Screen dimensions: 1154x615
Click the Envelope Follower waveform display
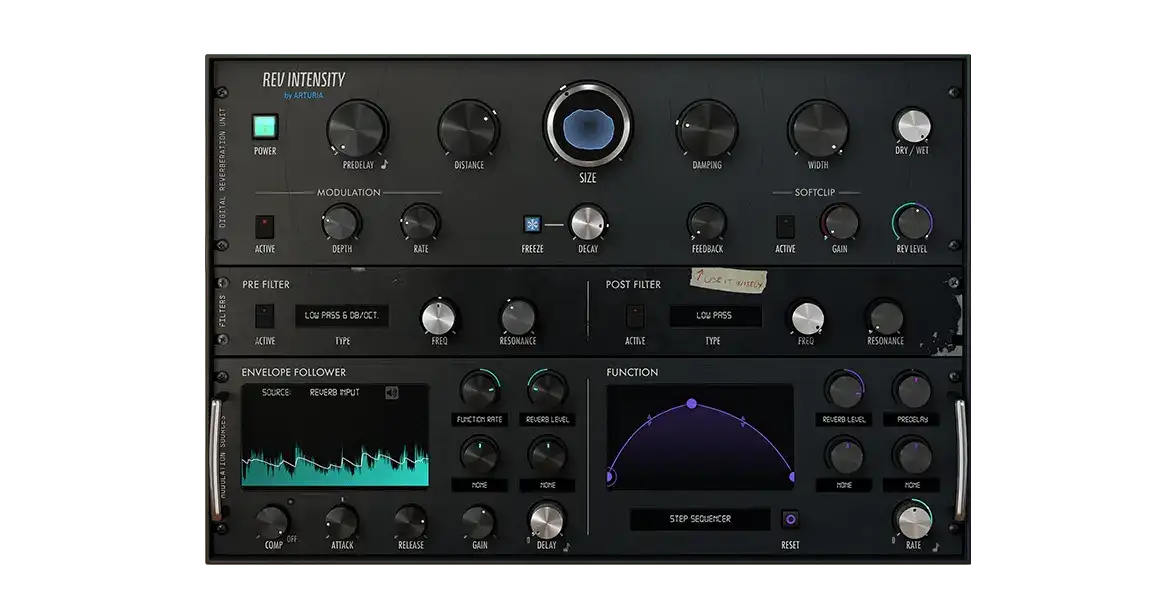[335, 435]
